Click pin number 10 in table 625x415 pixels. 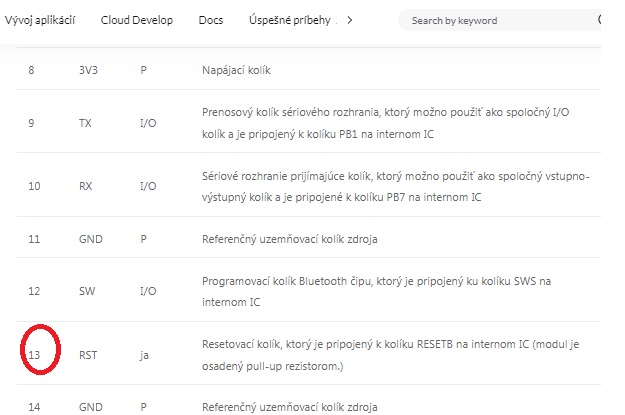pos(34,186)
